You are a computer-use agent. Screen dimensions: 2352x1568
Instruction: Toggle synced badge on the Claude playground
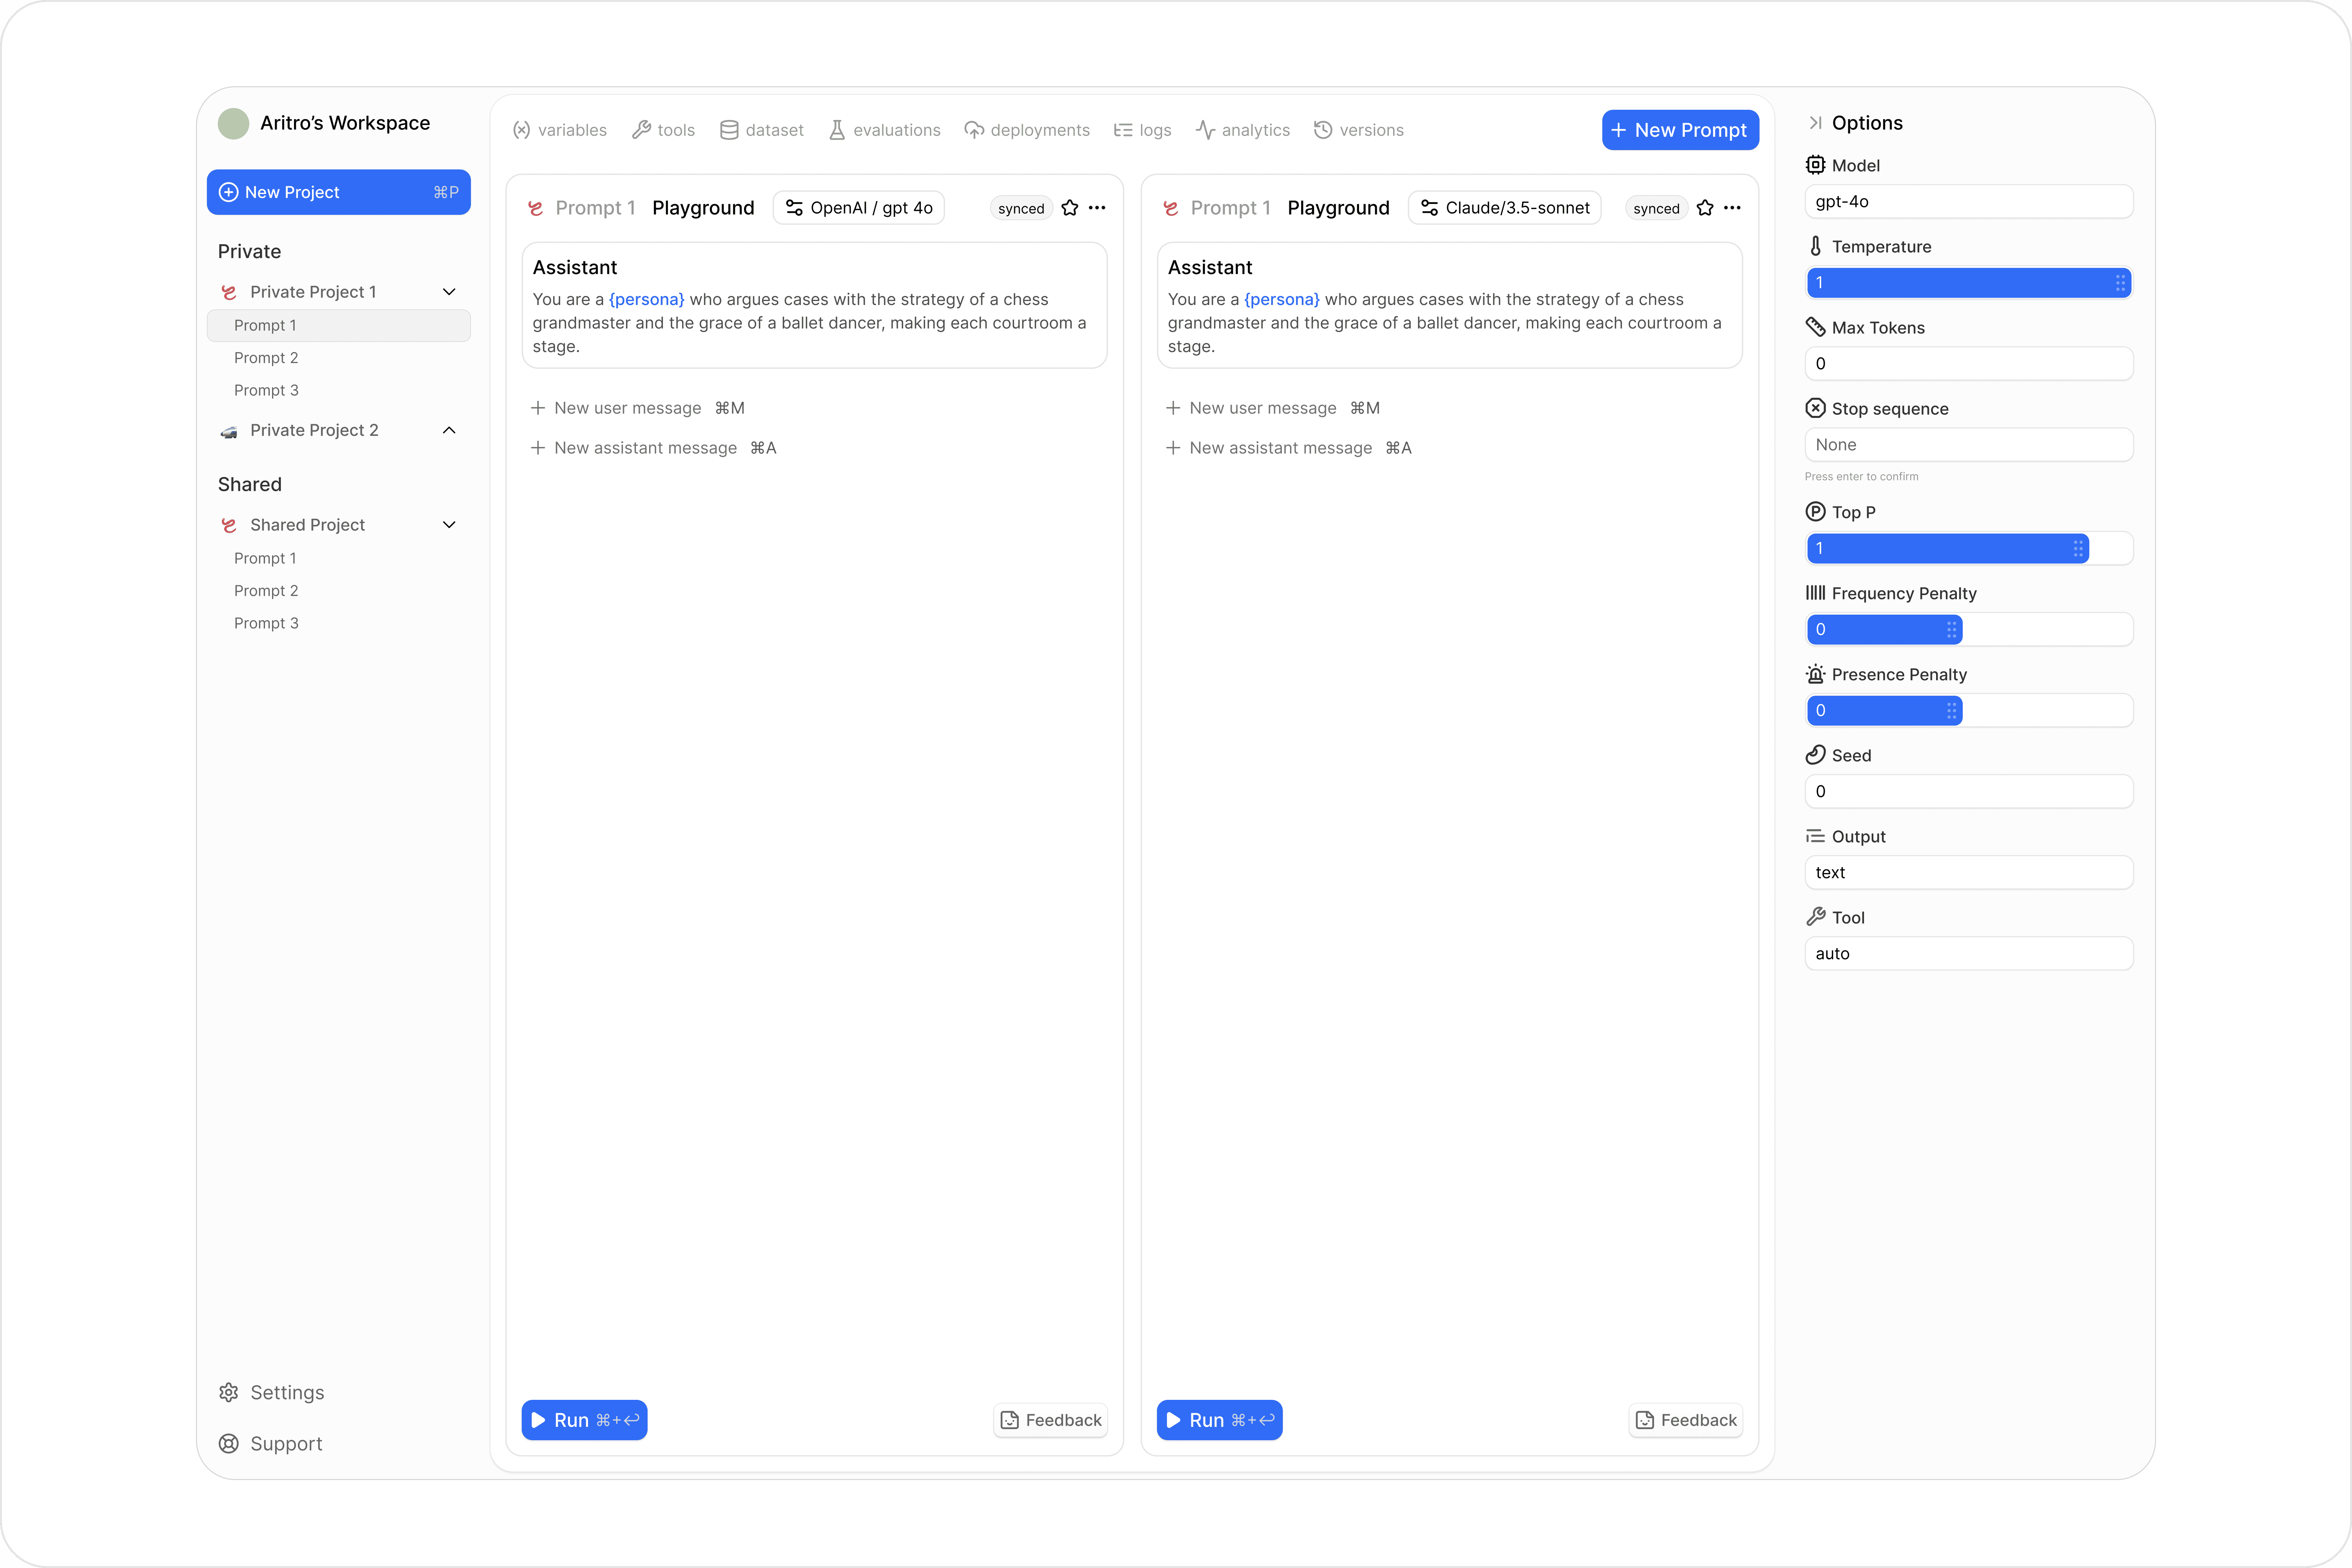pos(1656,208)
